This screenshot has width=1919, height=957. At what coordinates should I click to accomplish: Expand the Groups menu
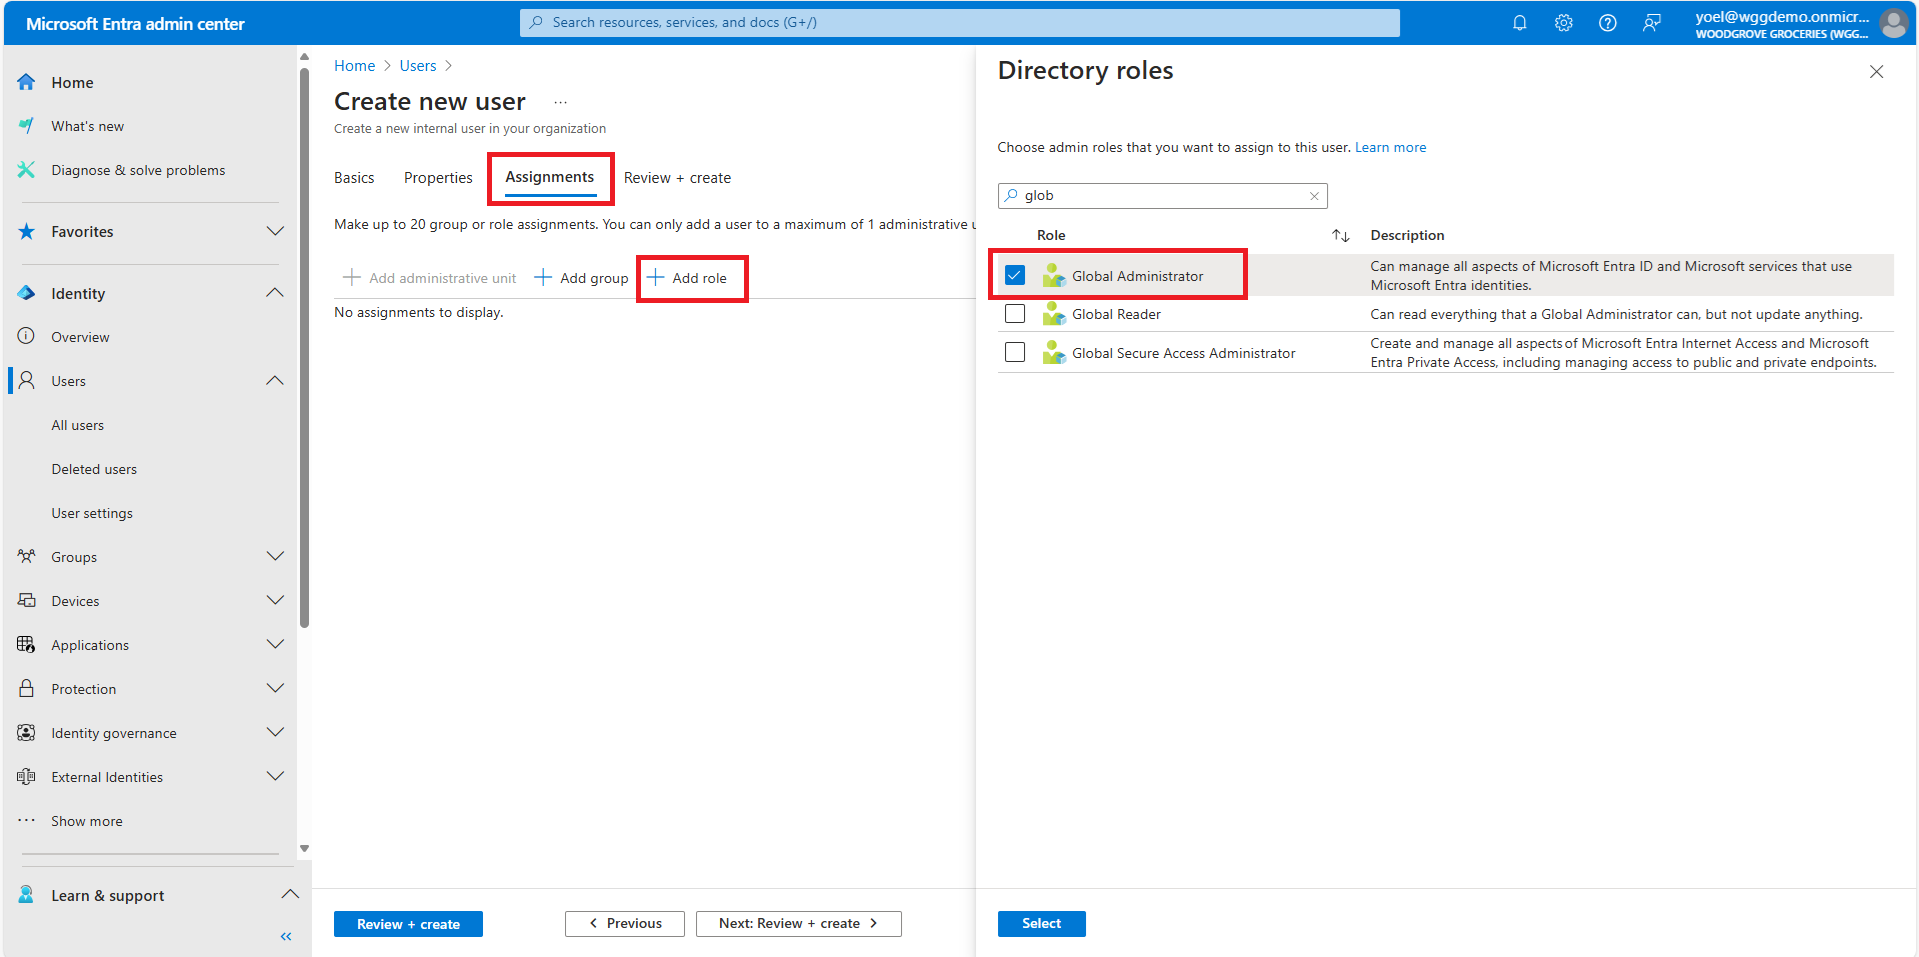point(275,557)
